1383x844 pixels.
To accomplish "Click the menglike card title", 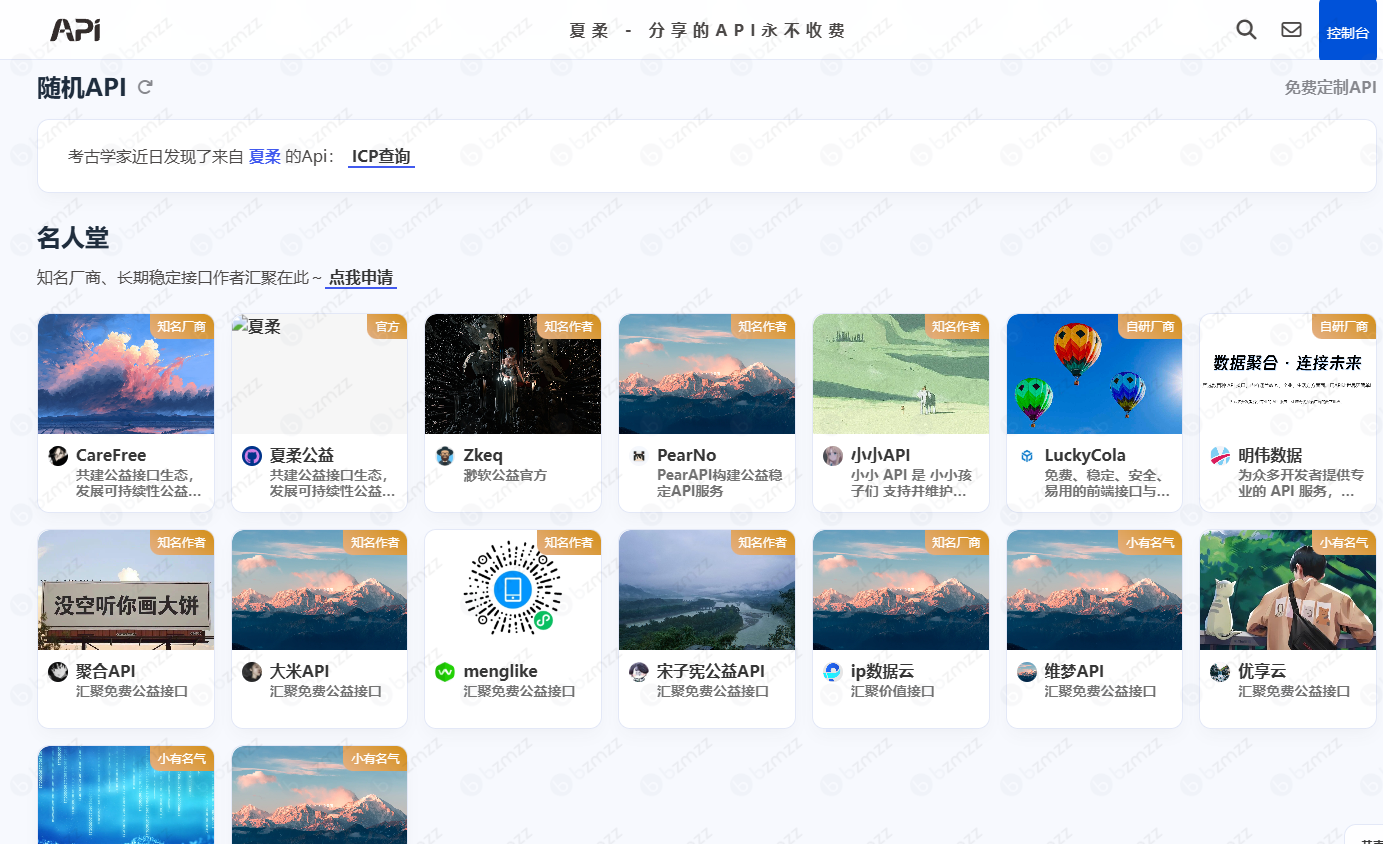I will tap(500, 671).
